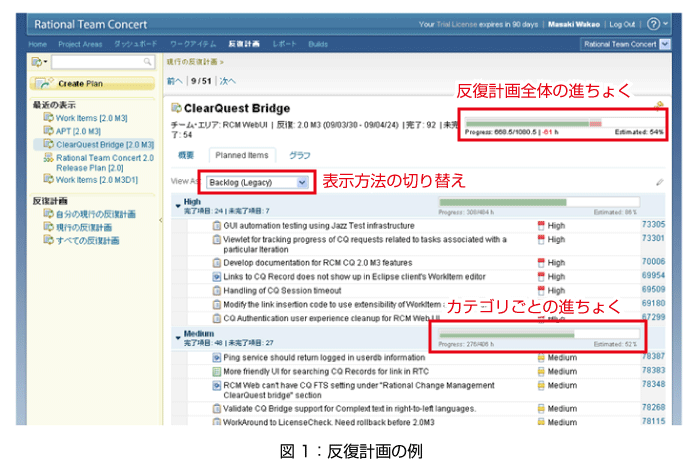Click icon beside すべての反復計画
The image size is (700, 470).
pos(48,240)
